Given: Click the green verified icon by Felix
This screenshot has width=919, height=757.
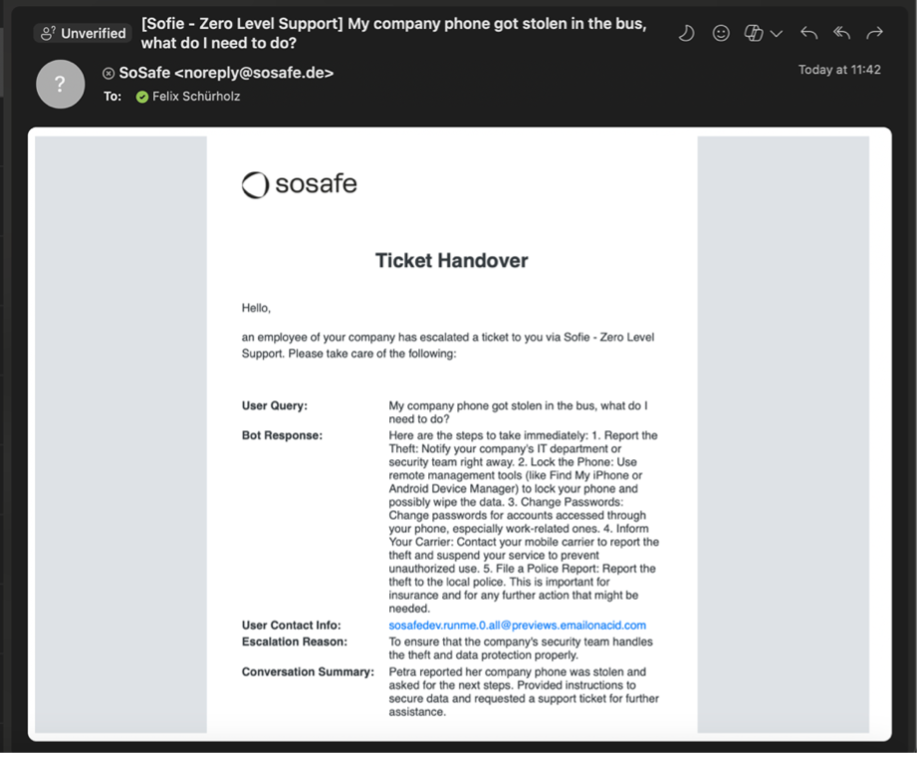Looking at the screenshot, I should pos(142,97).
